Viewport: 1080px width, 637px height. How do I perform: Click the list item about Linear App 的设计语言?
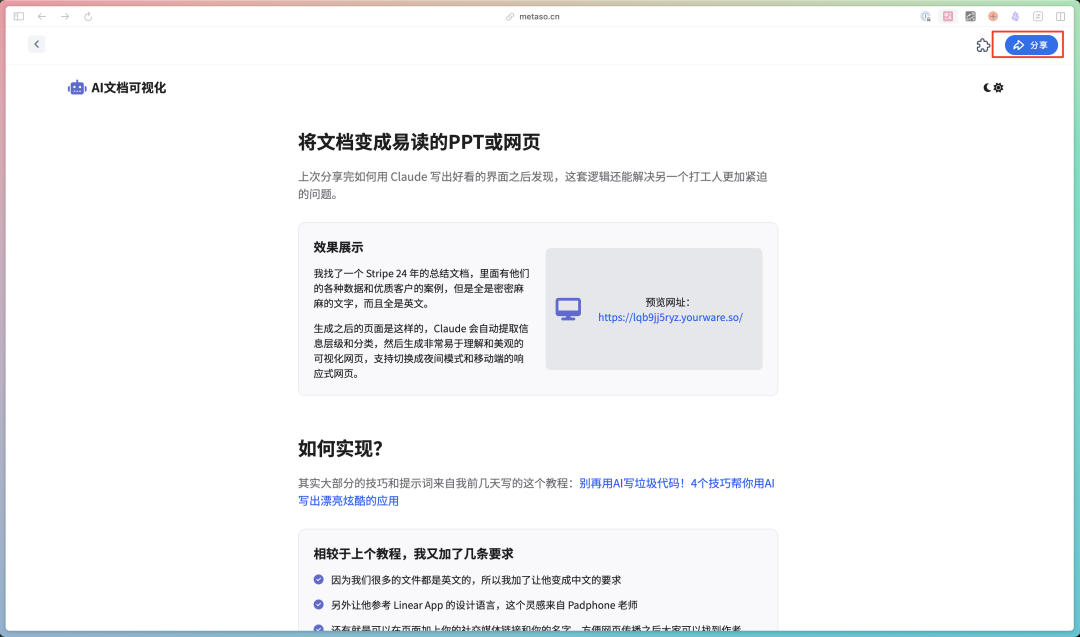[484, 605]
